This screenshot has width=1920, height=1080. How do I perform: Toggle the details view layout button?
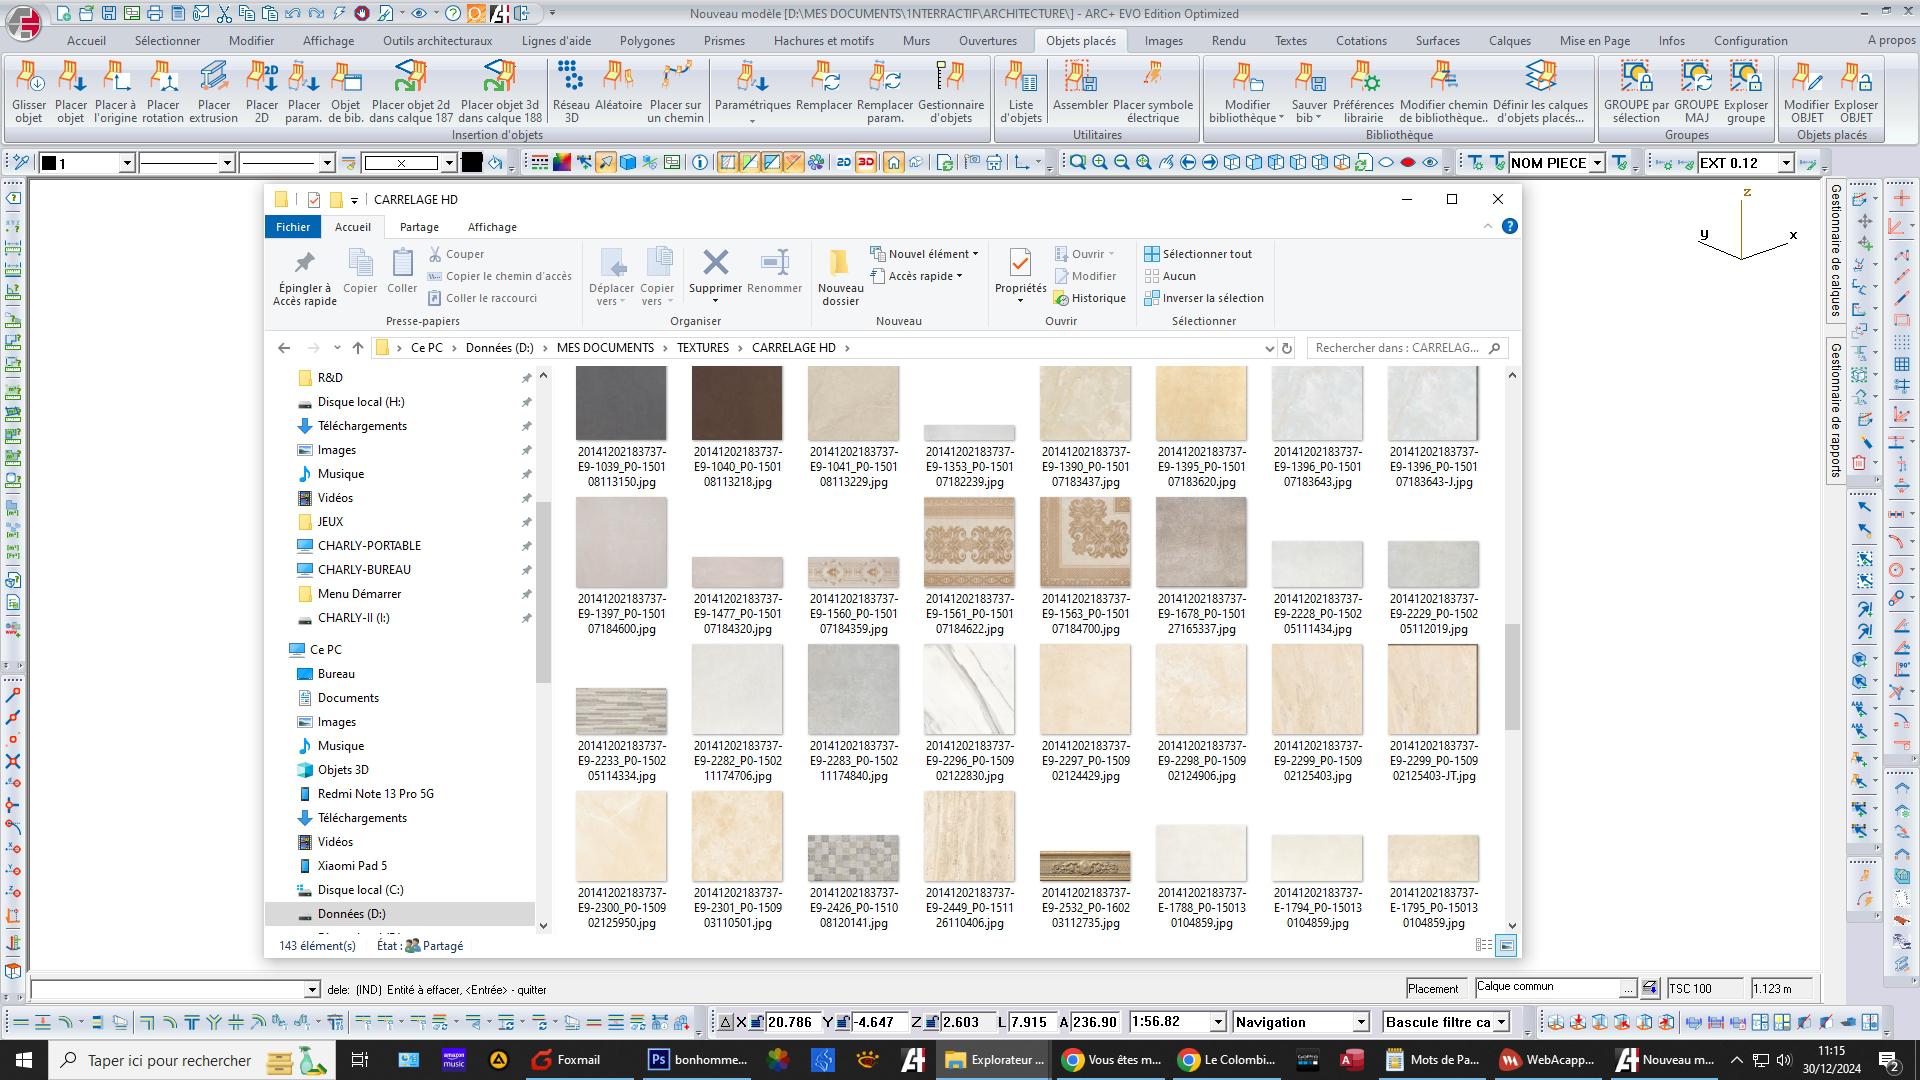(1484, 945)
